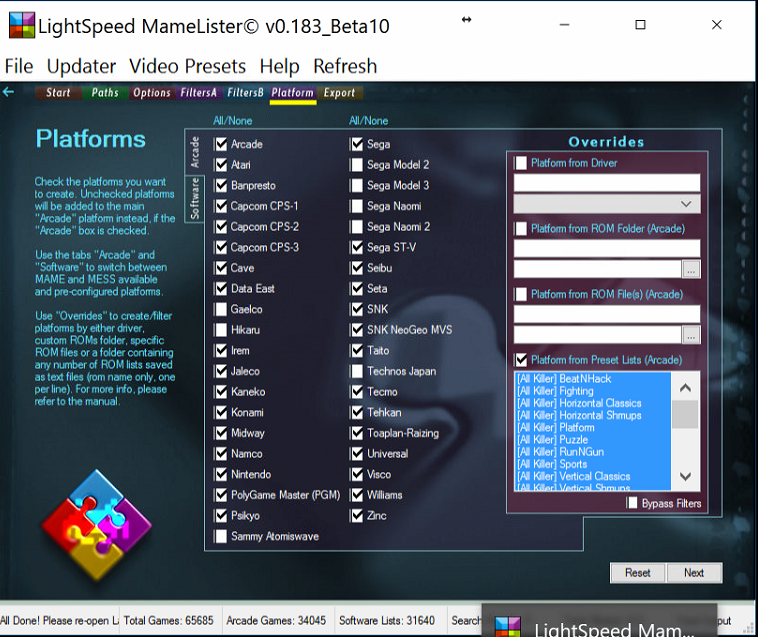758x637 pixels.
Task: Select [All Killer] Fighting preset
Action: 593,391
